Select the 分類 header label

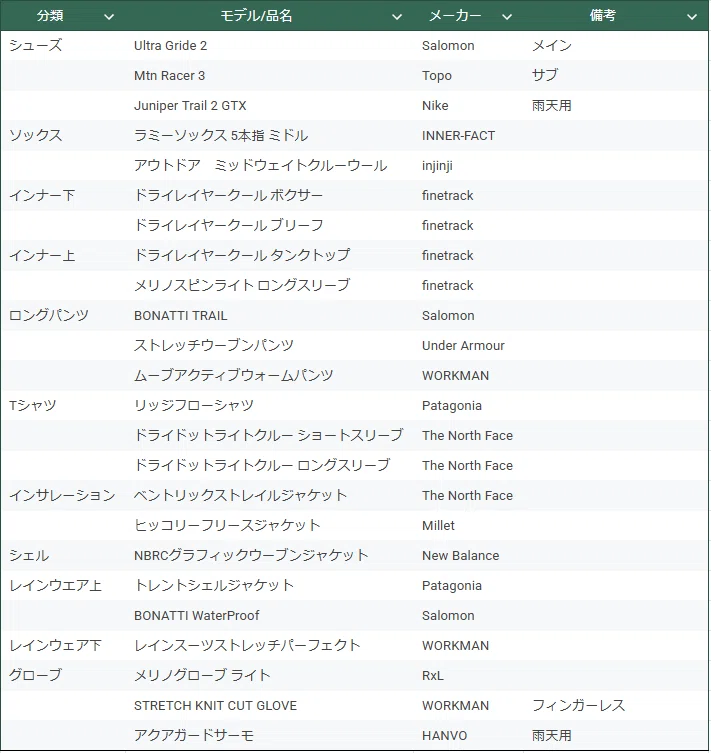coord(50,16)
